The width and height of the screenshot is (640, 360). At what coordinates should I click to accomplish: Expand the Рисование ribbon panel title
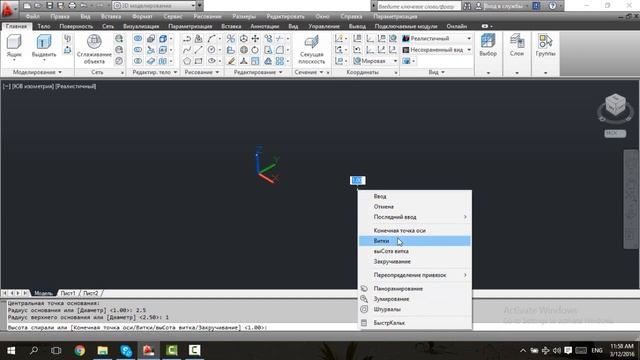click(202, 72)
